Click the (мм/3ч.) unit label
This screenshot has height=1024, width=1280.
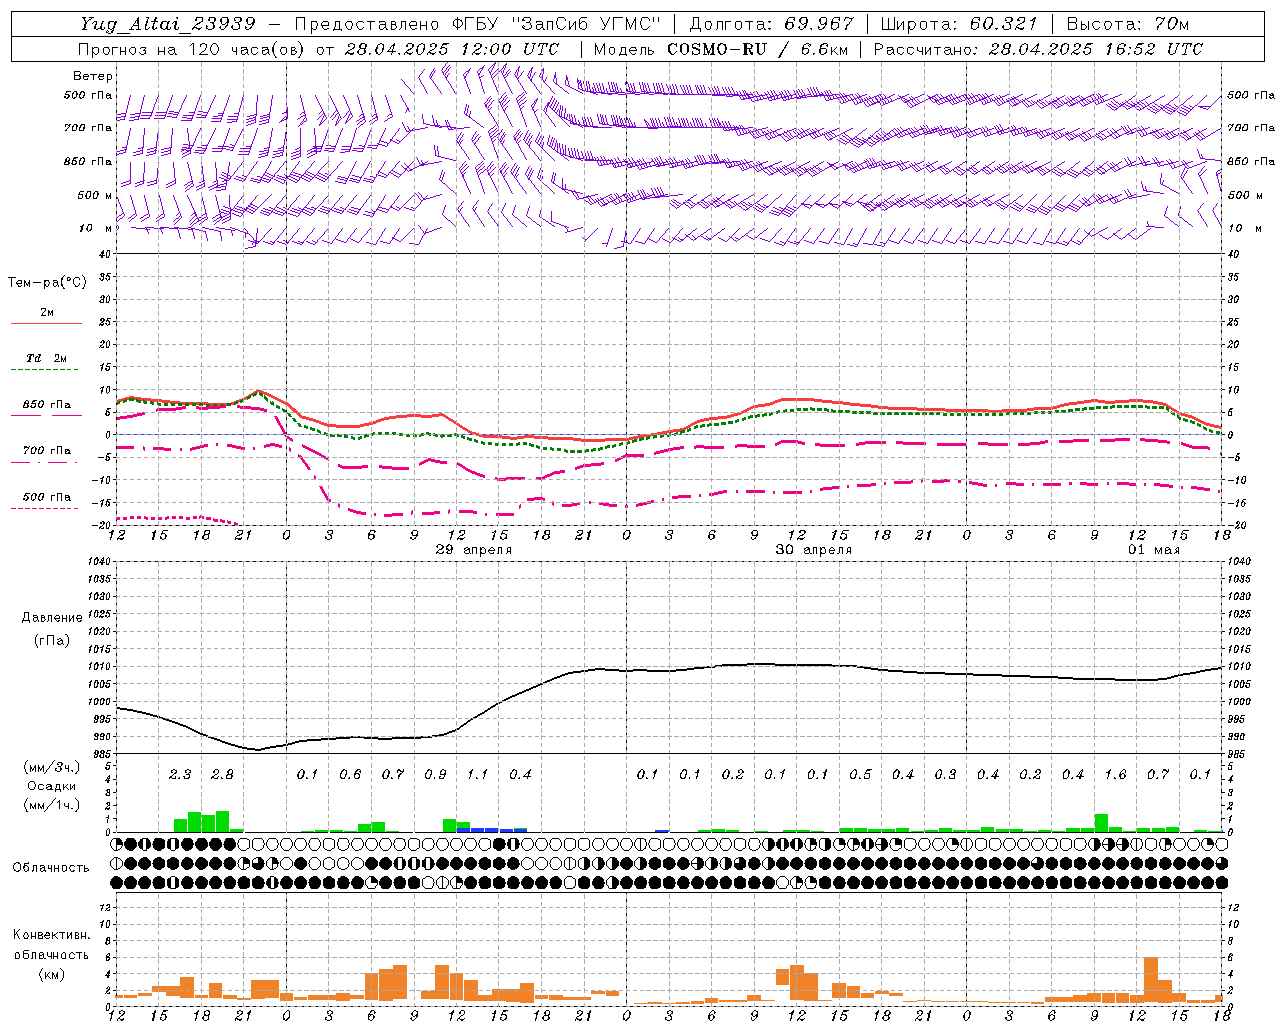pos(51,767)
